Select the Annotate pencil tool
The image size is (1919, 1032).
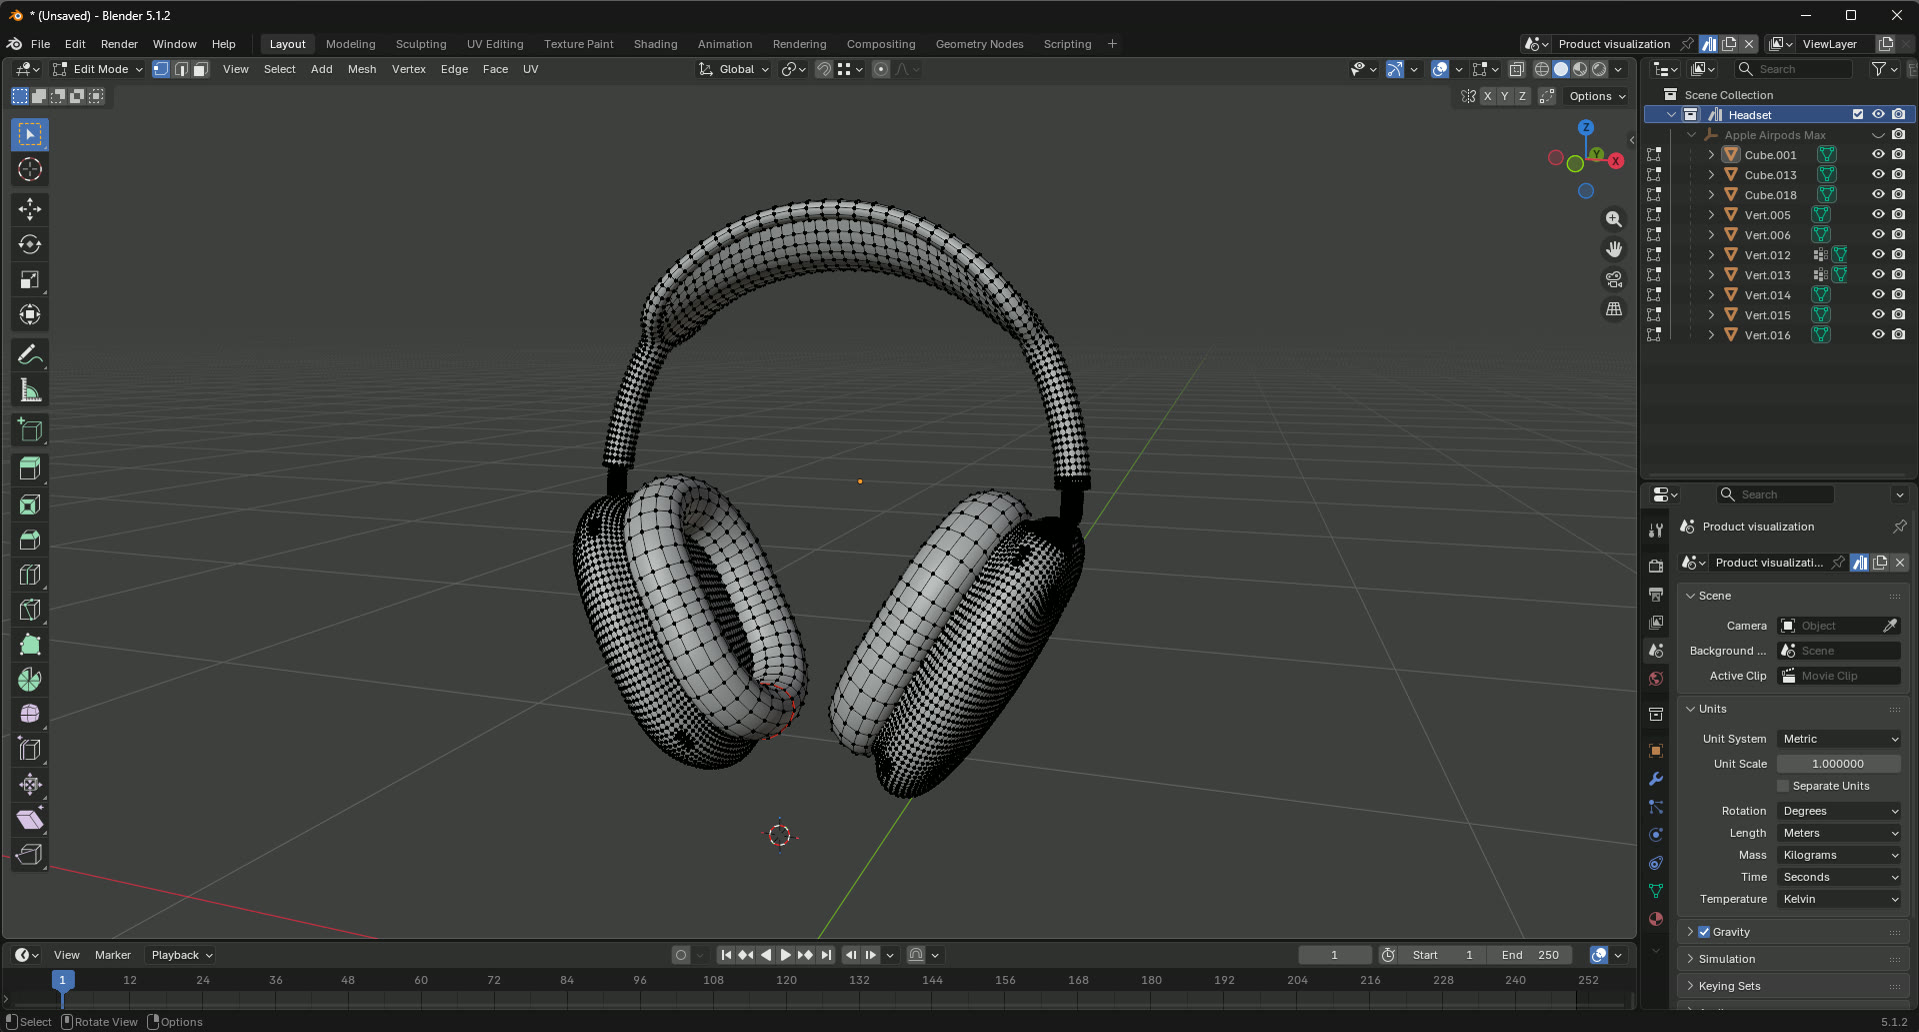[30, 356]
